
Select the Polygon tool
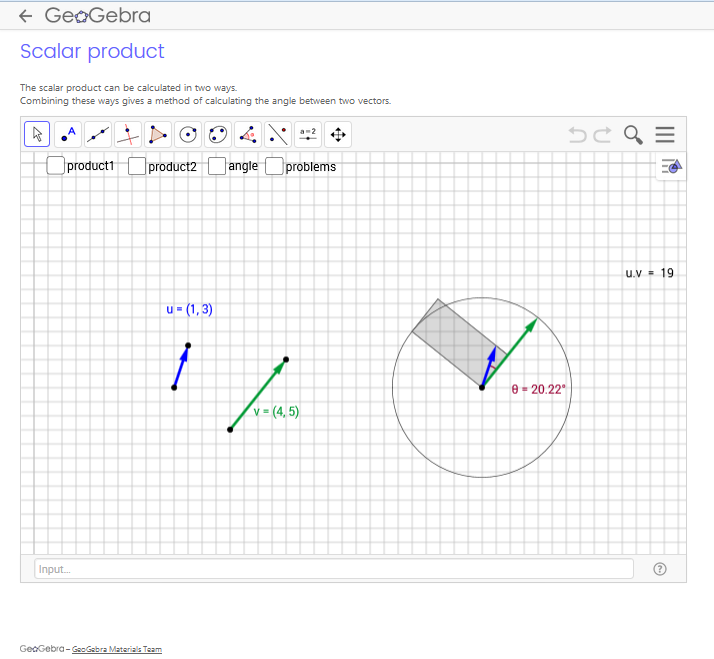[158, 134]
